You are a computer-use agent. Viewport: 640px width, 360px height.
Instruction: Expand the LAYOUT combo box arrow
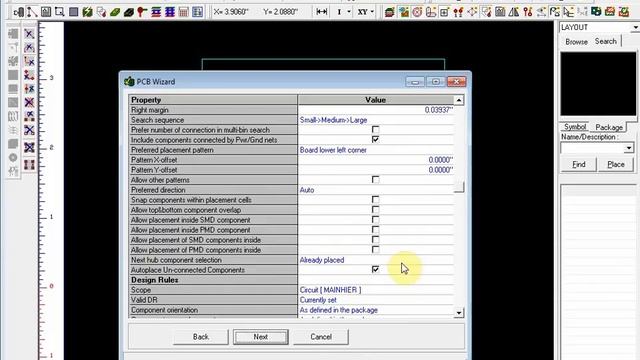635,27
